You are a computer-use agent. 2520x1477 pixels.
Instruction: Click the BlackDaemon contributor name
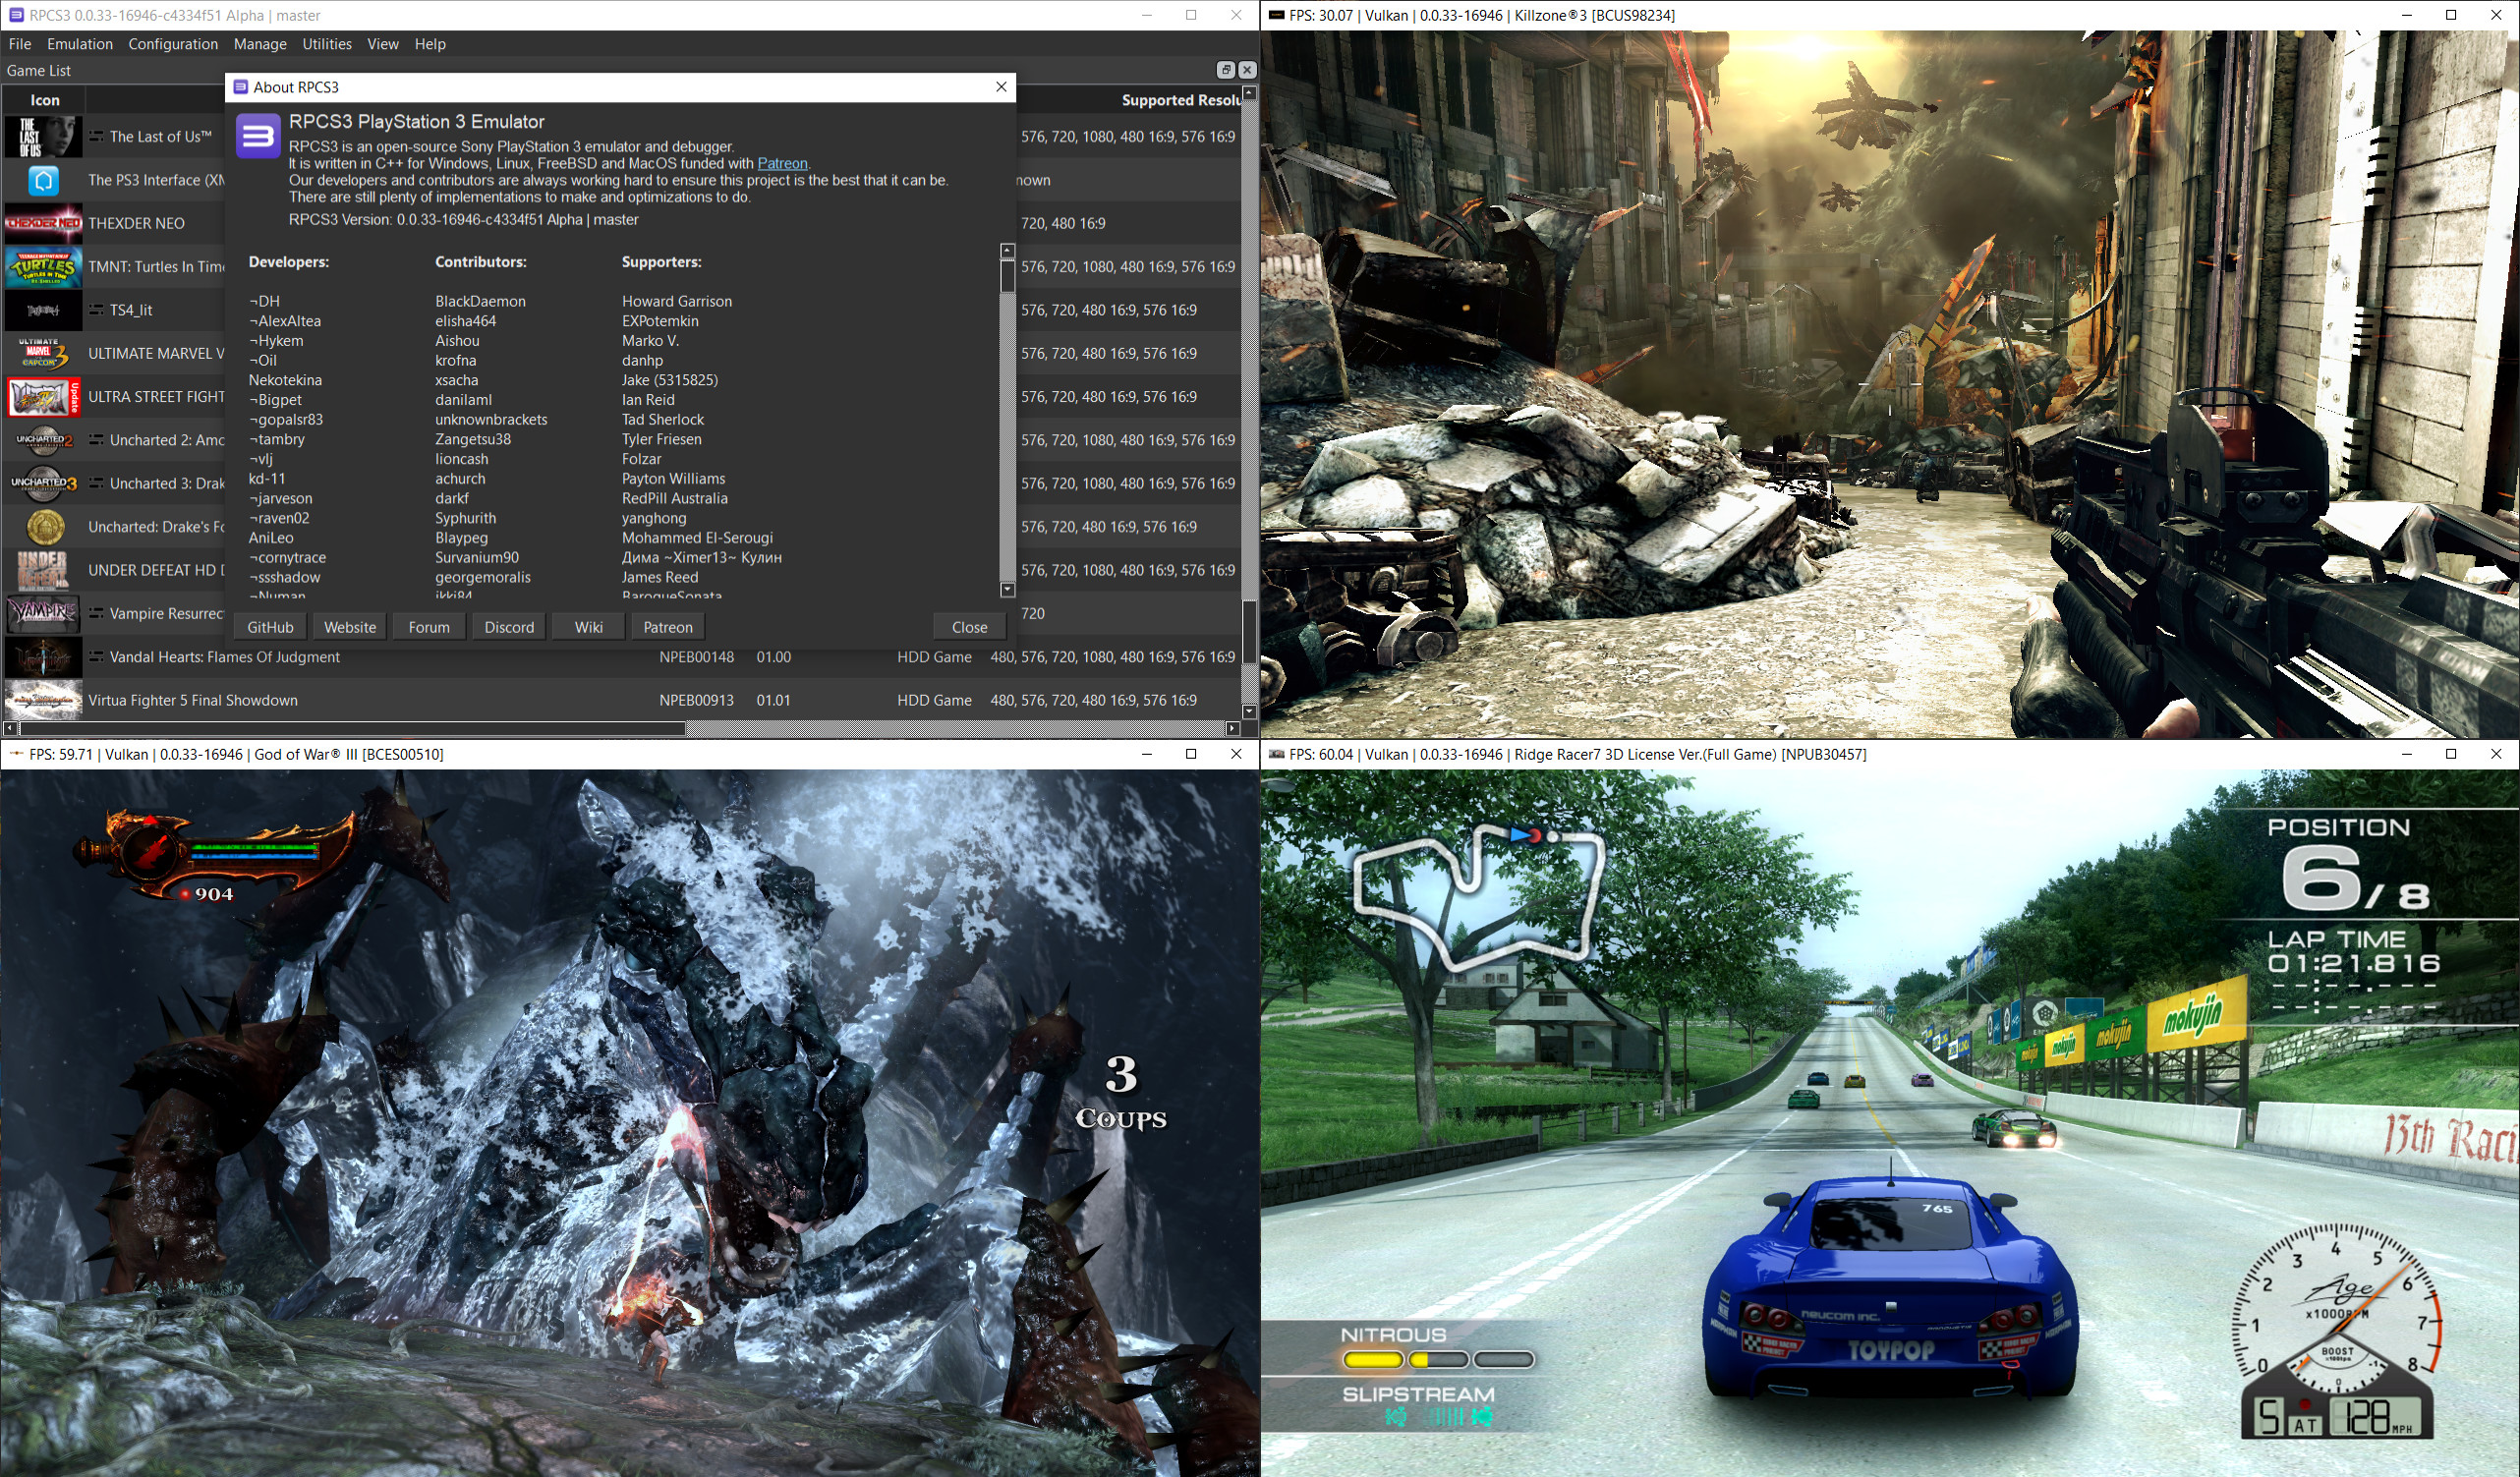(480, 301)
